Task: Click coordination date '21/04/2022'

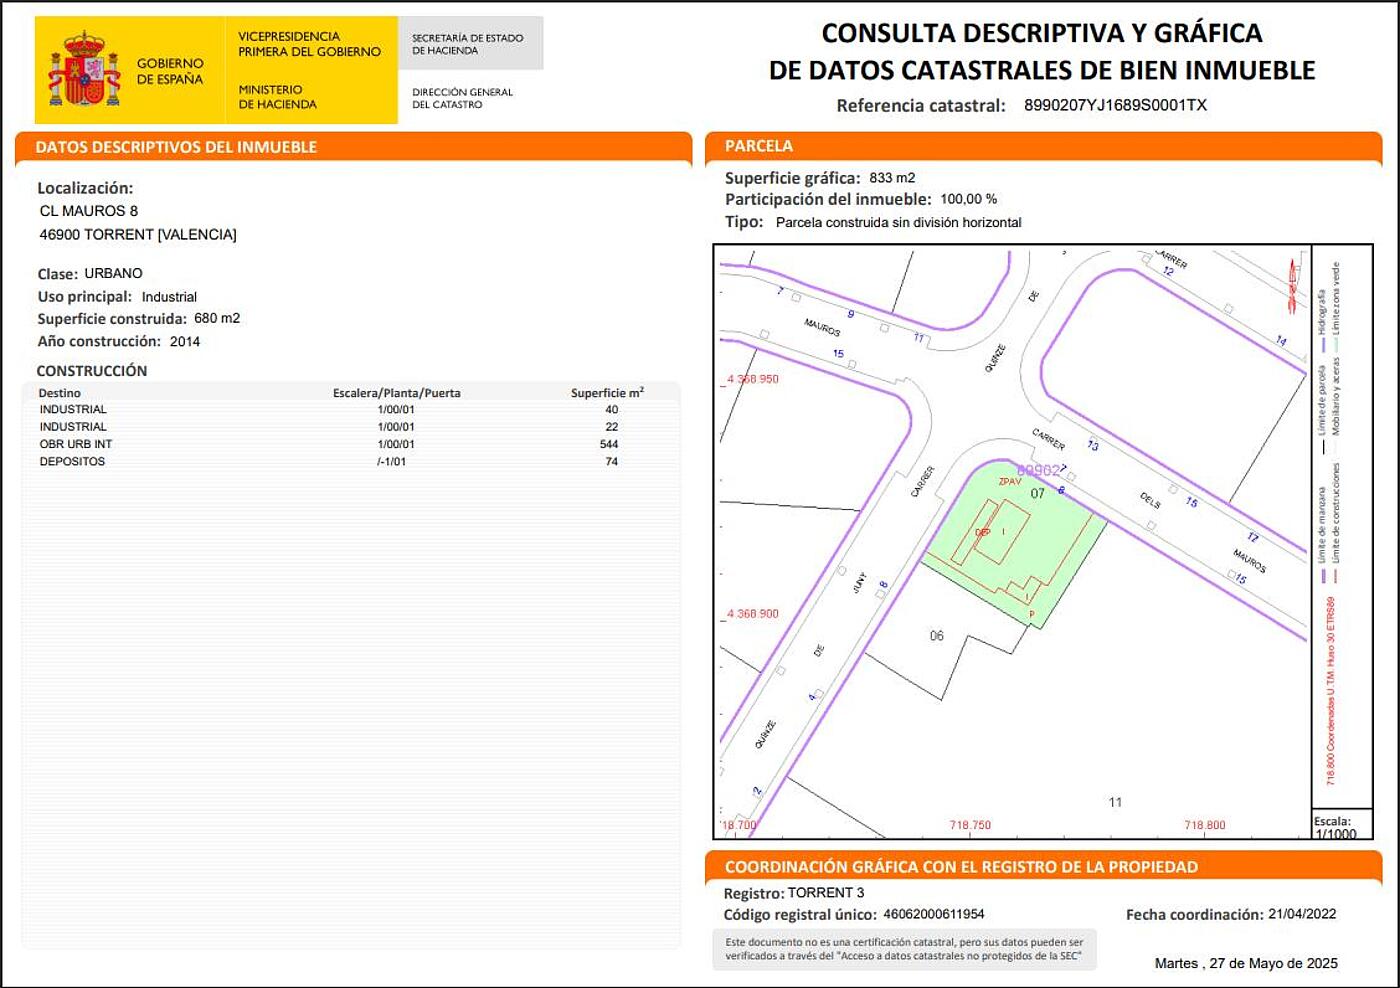Action: coord(1302,914)
